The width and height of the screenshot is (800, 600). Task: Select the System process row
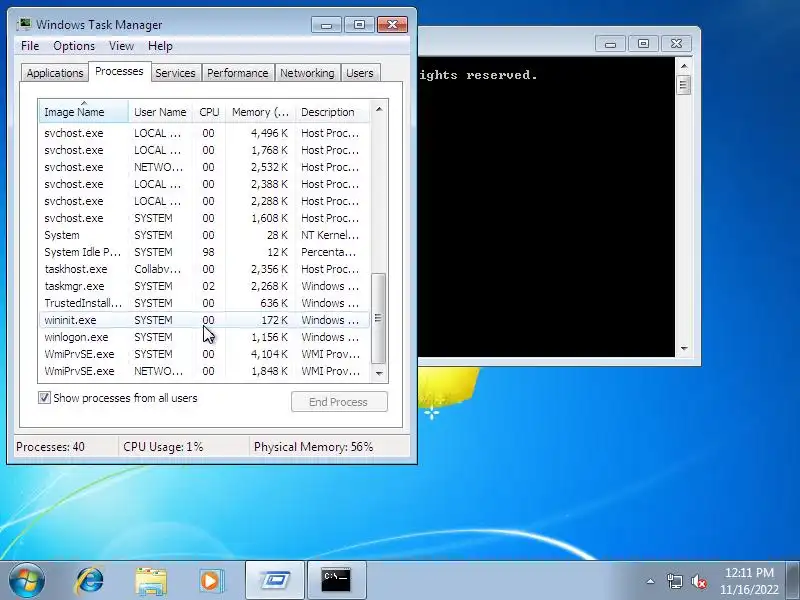pyautogui.click(x=204, y=235)
